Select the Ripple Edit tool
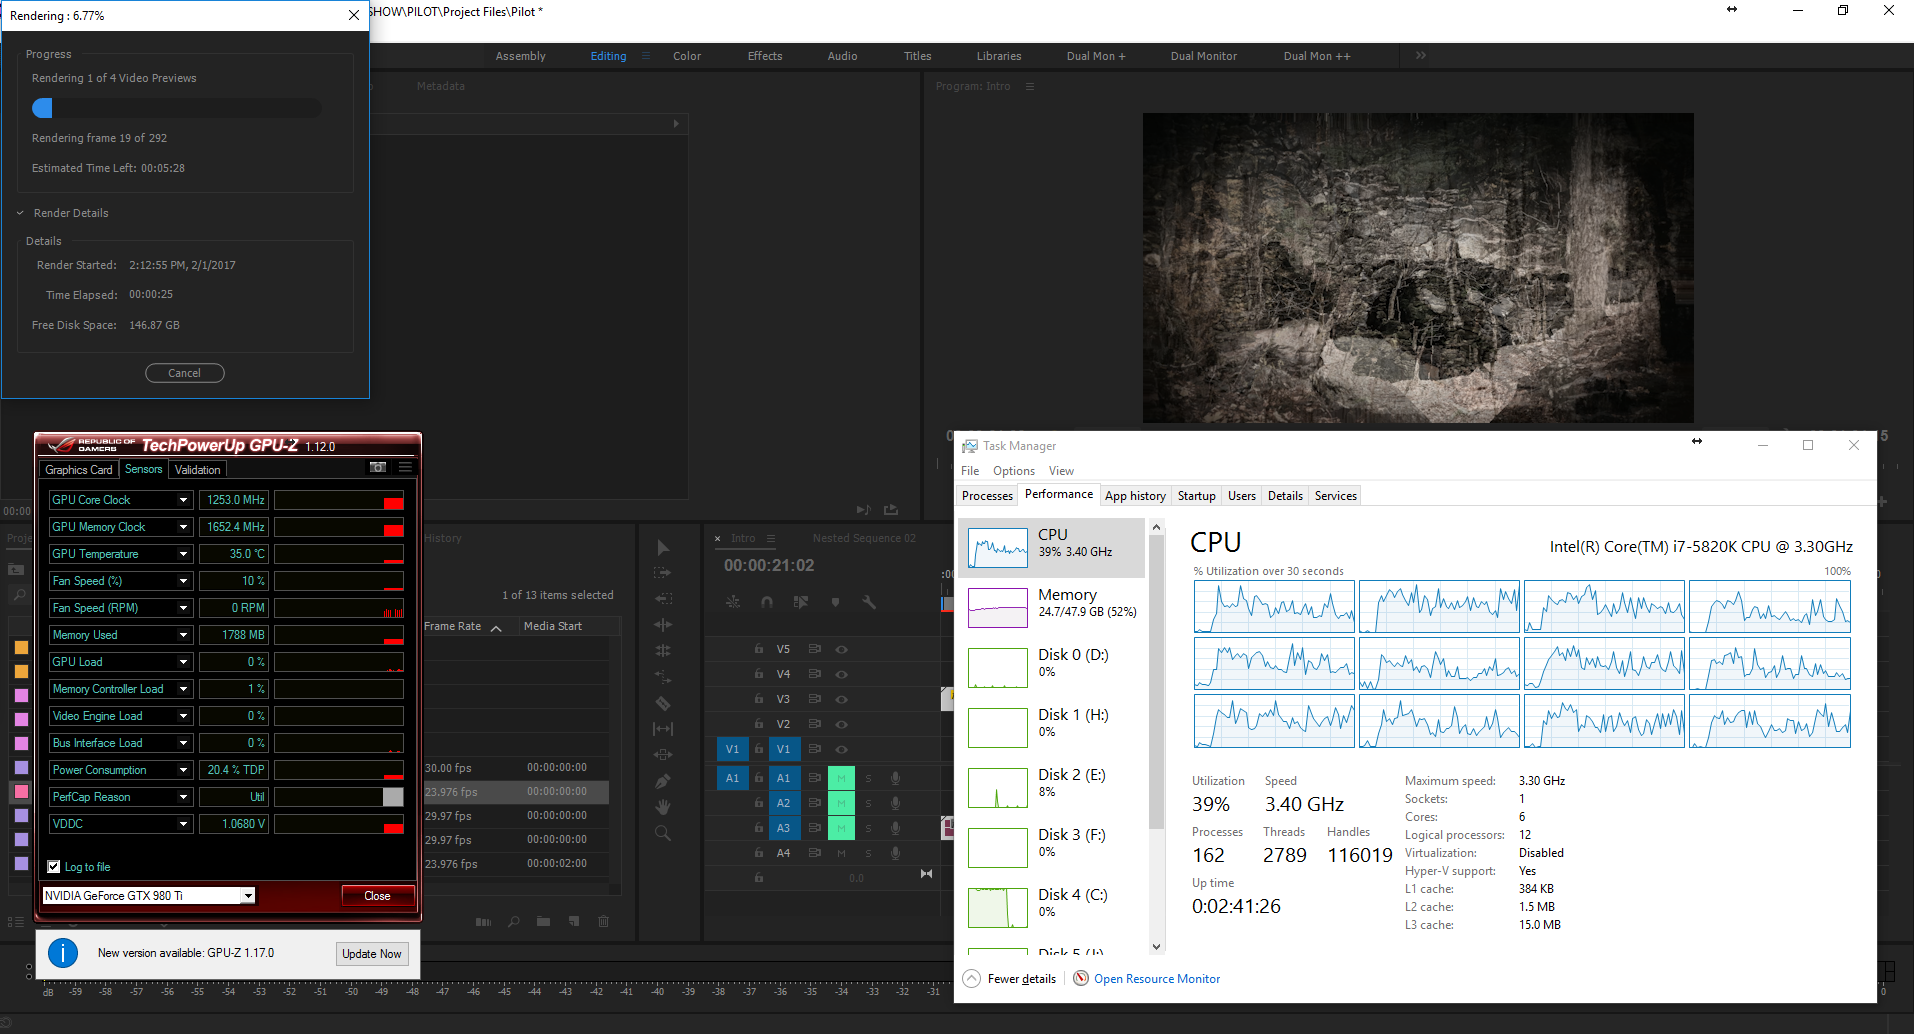Screen dimensions: 1914x1034 (663, 624)
